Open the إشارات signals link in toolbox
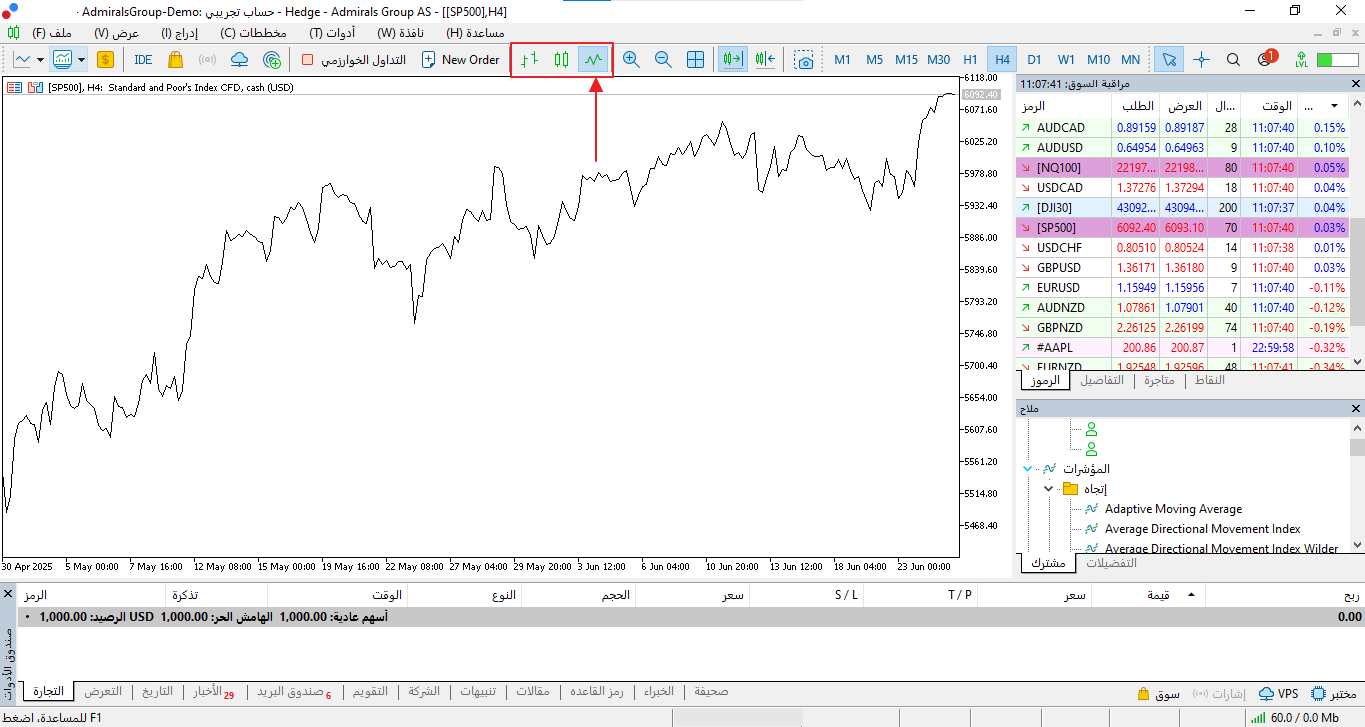The width and height of the screenshot is (1365, 727). (x=1218, y=693)
